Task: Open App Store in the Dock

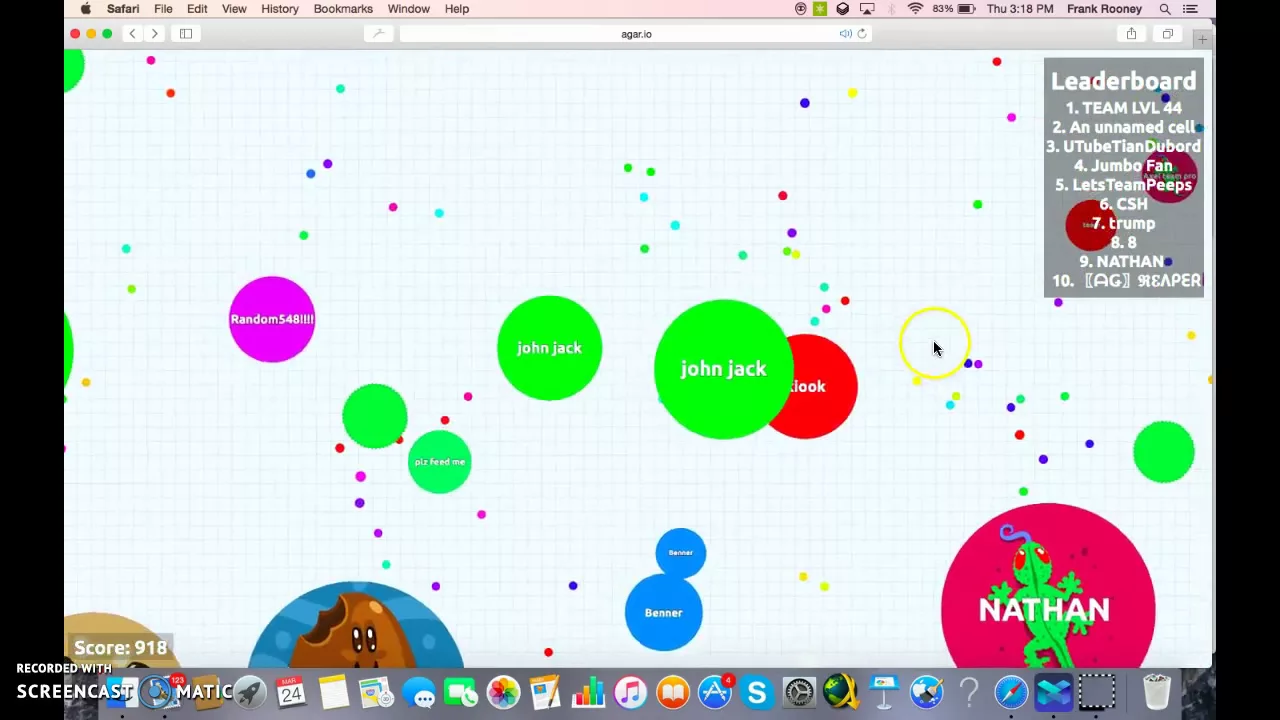Action: click(x=715, y=692)
